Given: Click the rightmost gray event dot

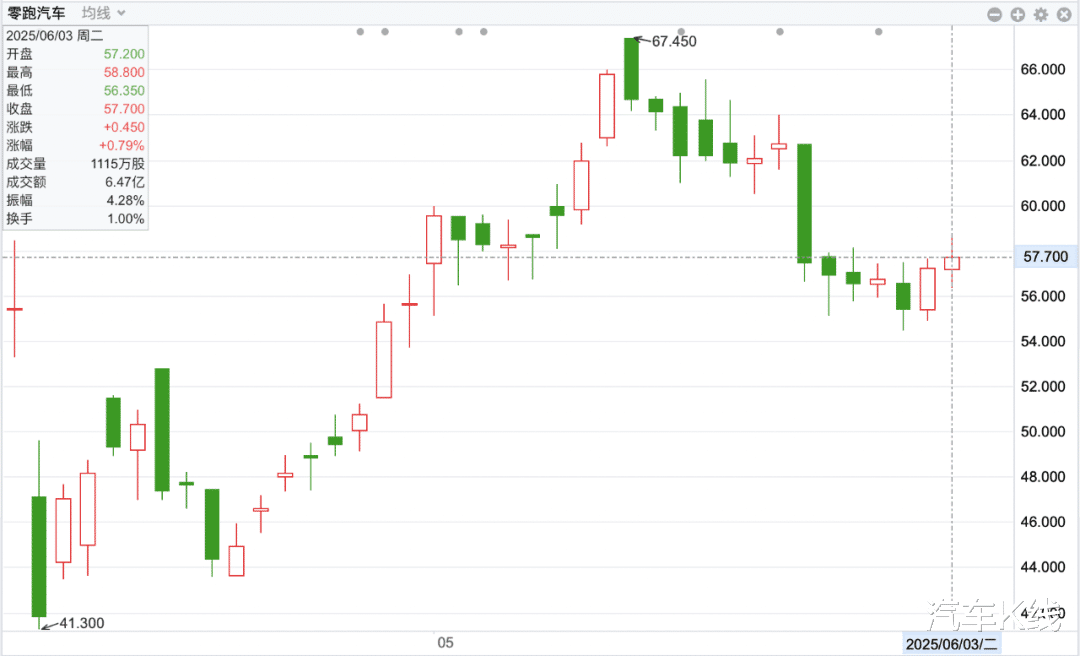Looking at the screenshot, I should pos(878,32).
